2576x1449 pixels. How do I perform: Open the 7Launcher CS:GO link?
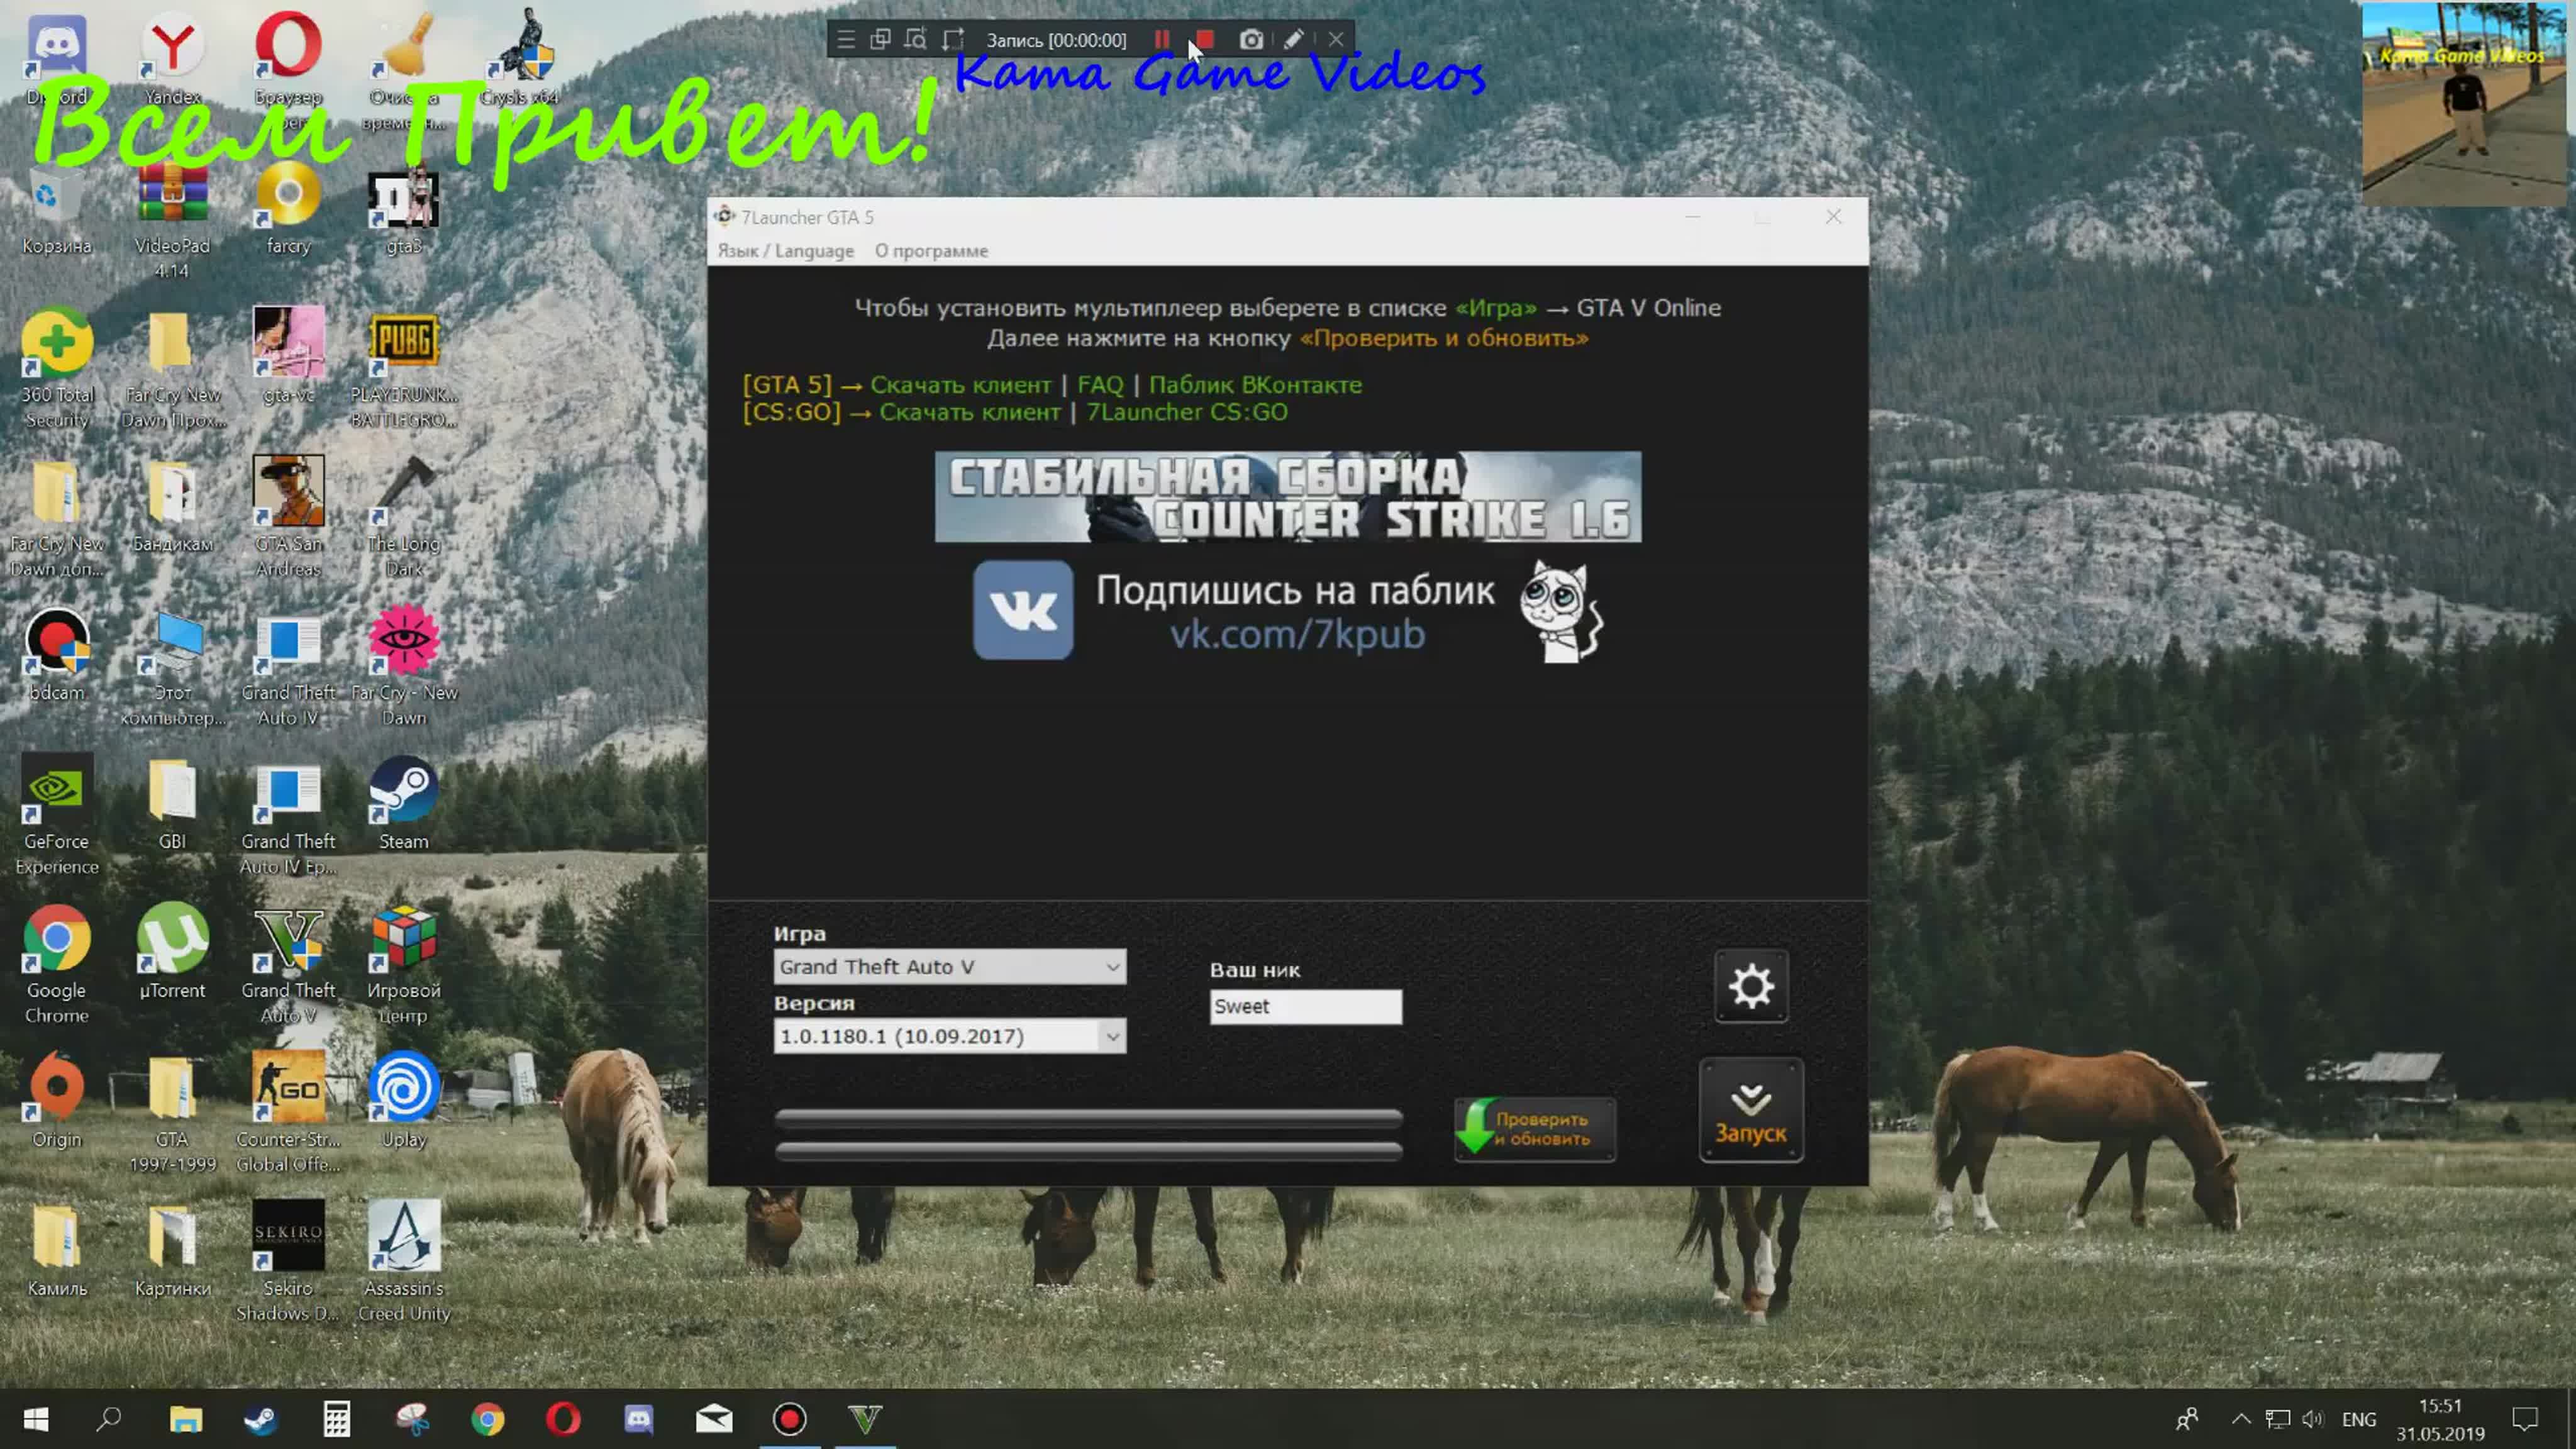[1187, 412]
